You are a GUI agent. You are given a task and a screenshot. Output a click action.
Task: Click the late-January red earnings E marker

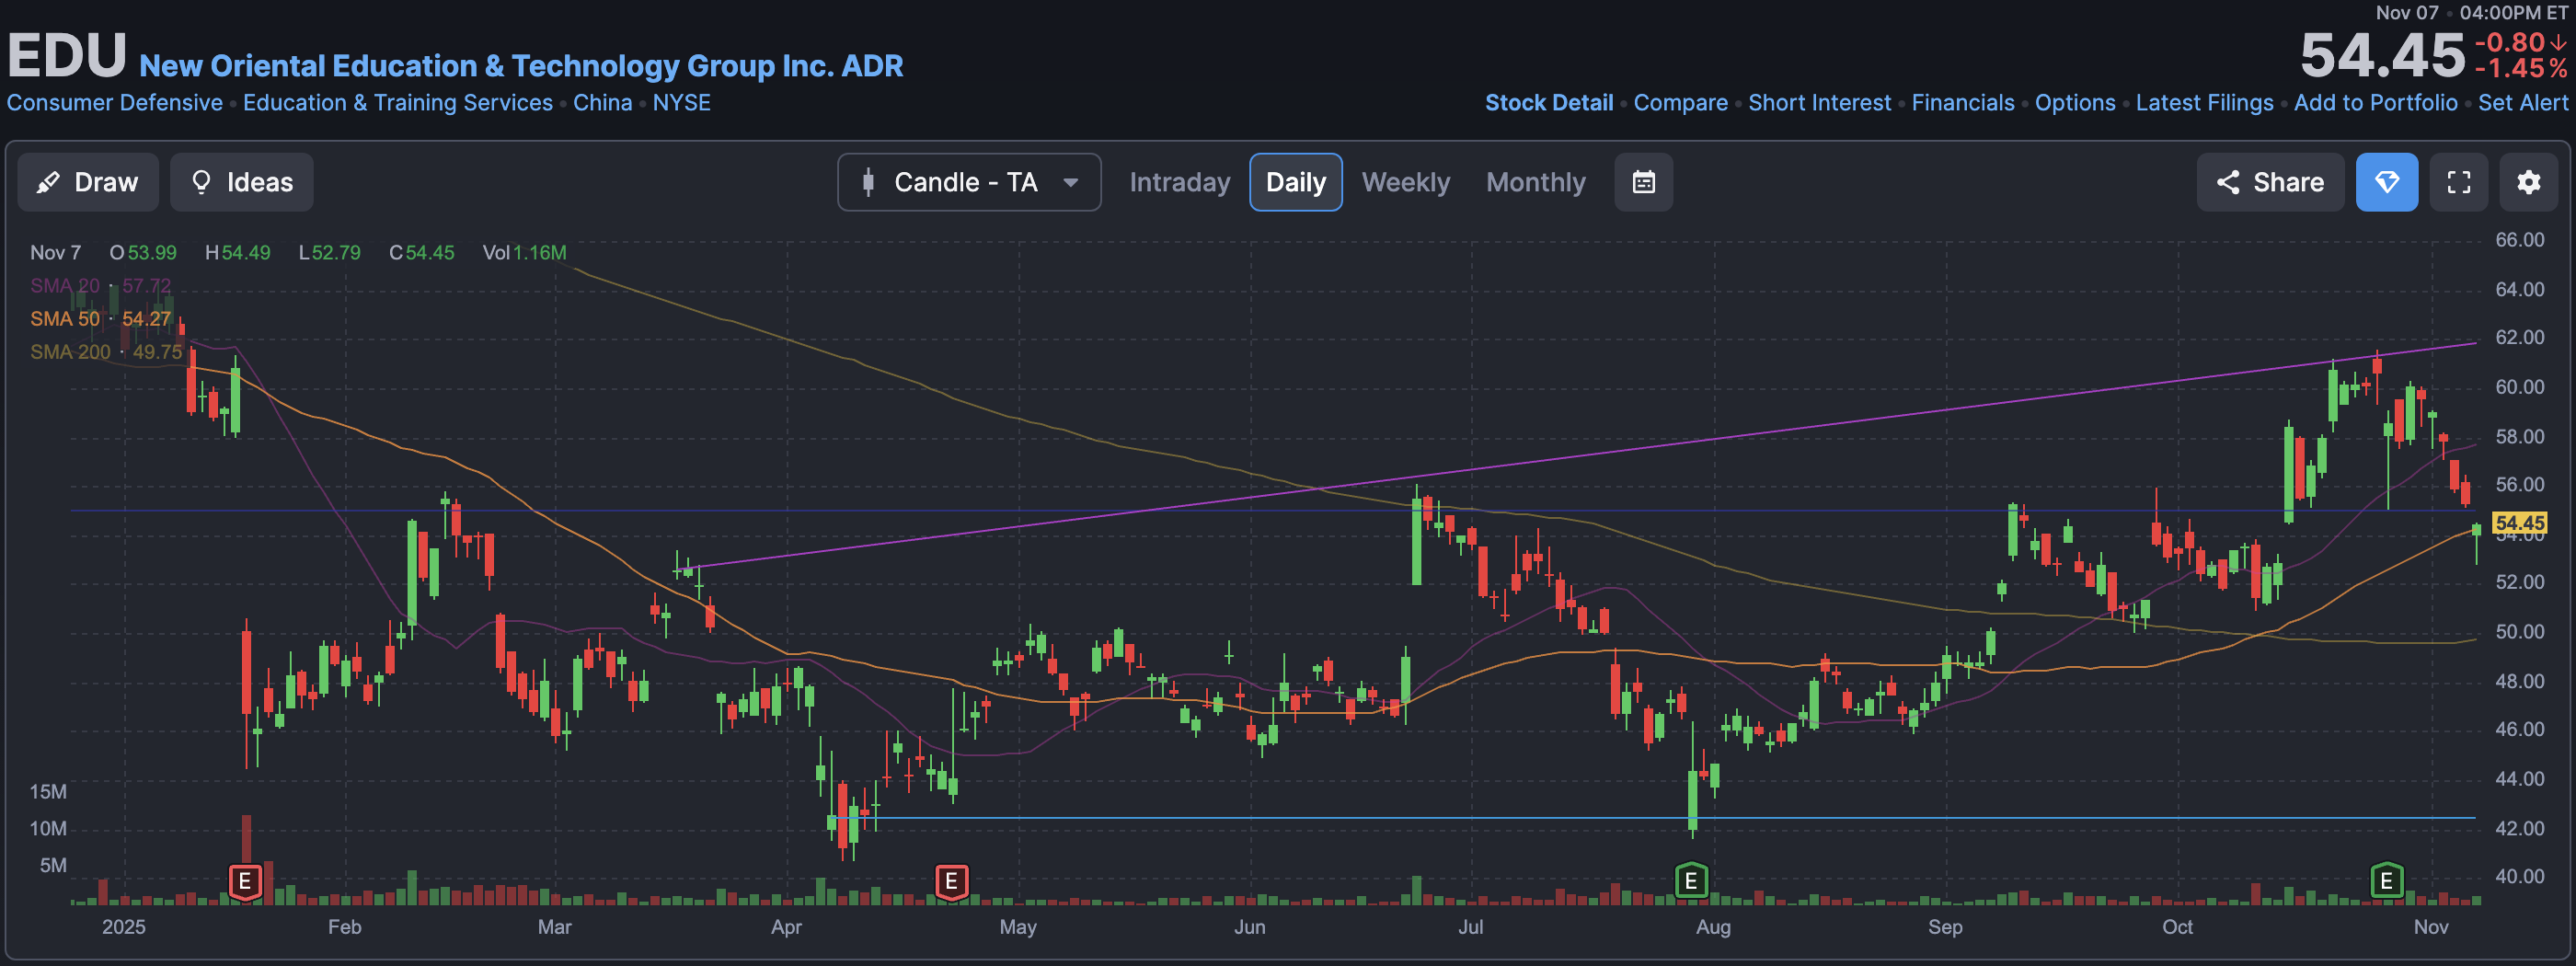coord(245,882)
